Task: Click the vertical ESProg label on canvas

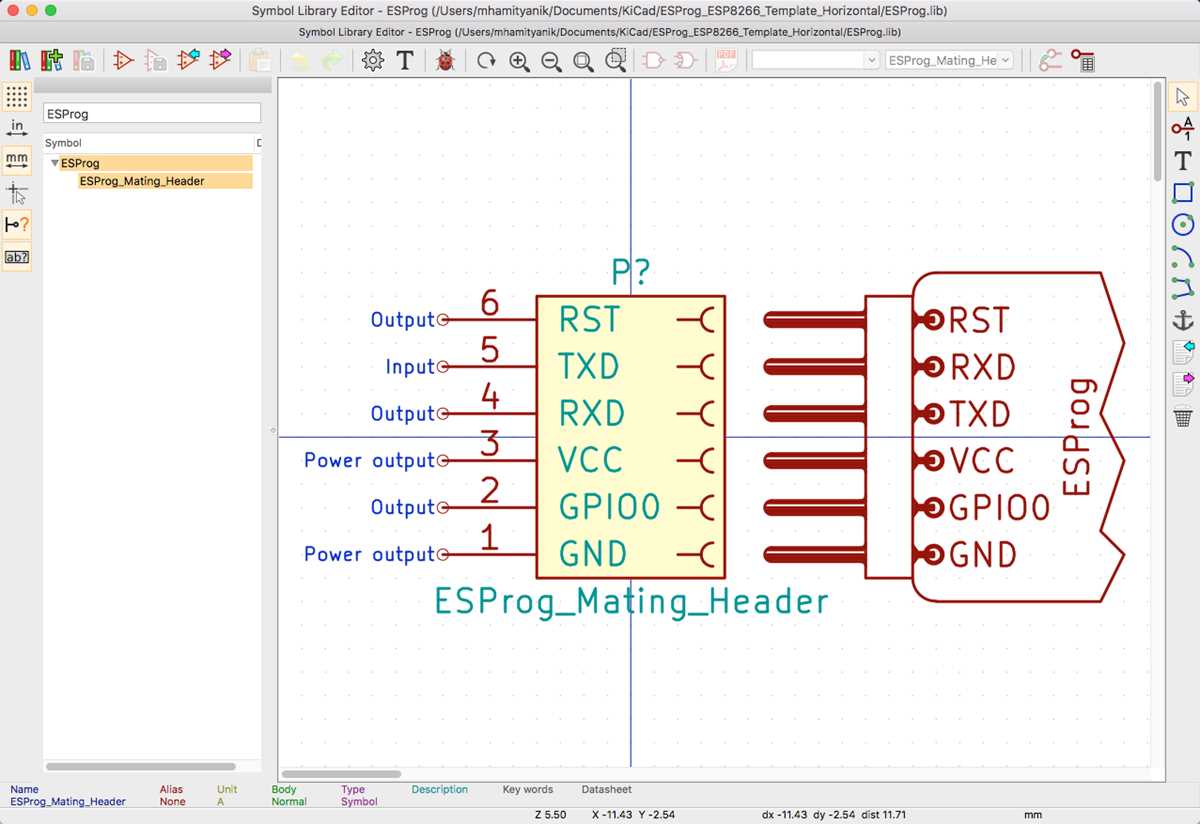Action: pyautogui.click(x=1077, y=436)
